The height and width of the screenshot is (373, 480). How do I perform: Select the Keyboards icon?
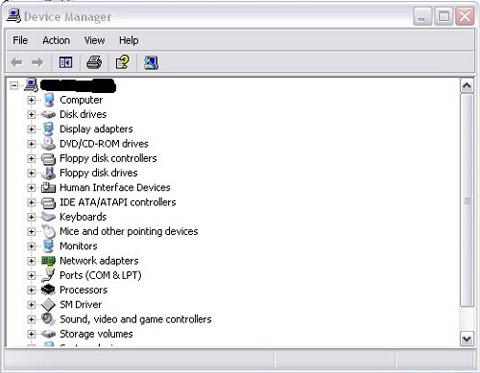tap(48, 217)
